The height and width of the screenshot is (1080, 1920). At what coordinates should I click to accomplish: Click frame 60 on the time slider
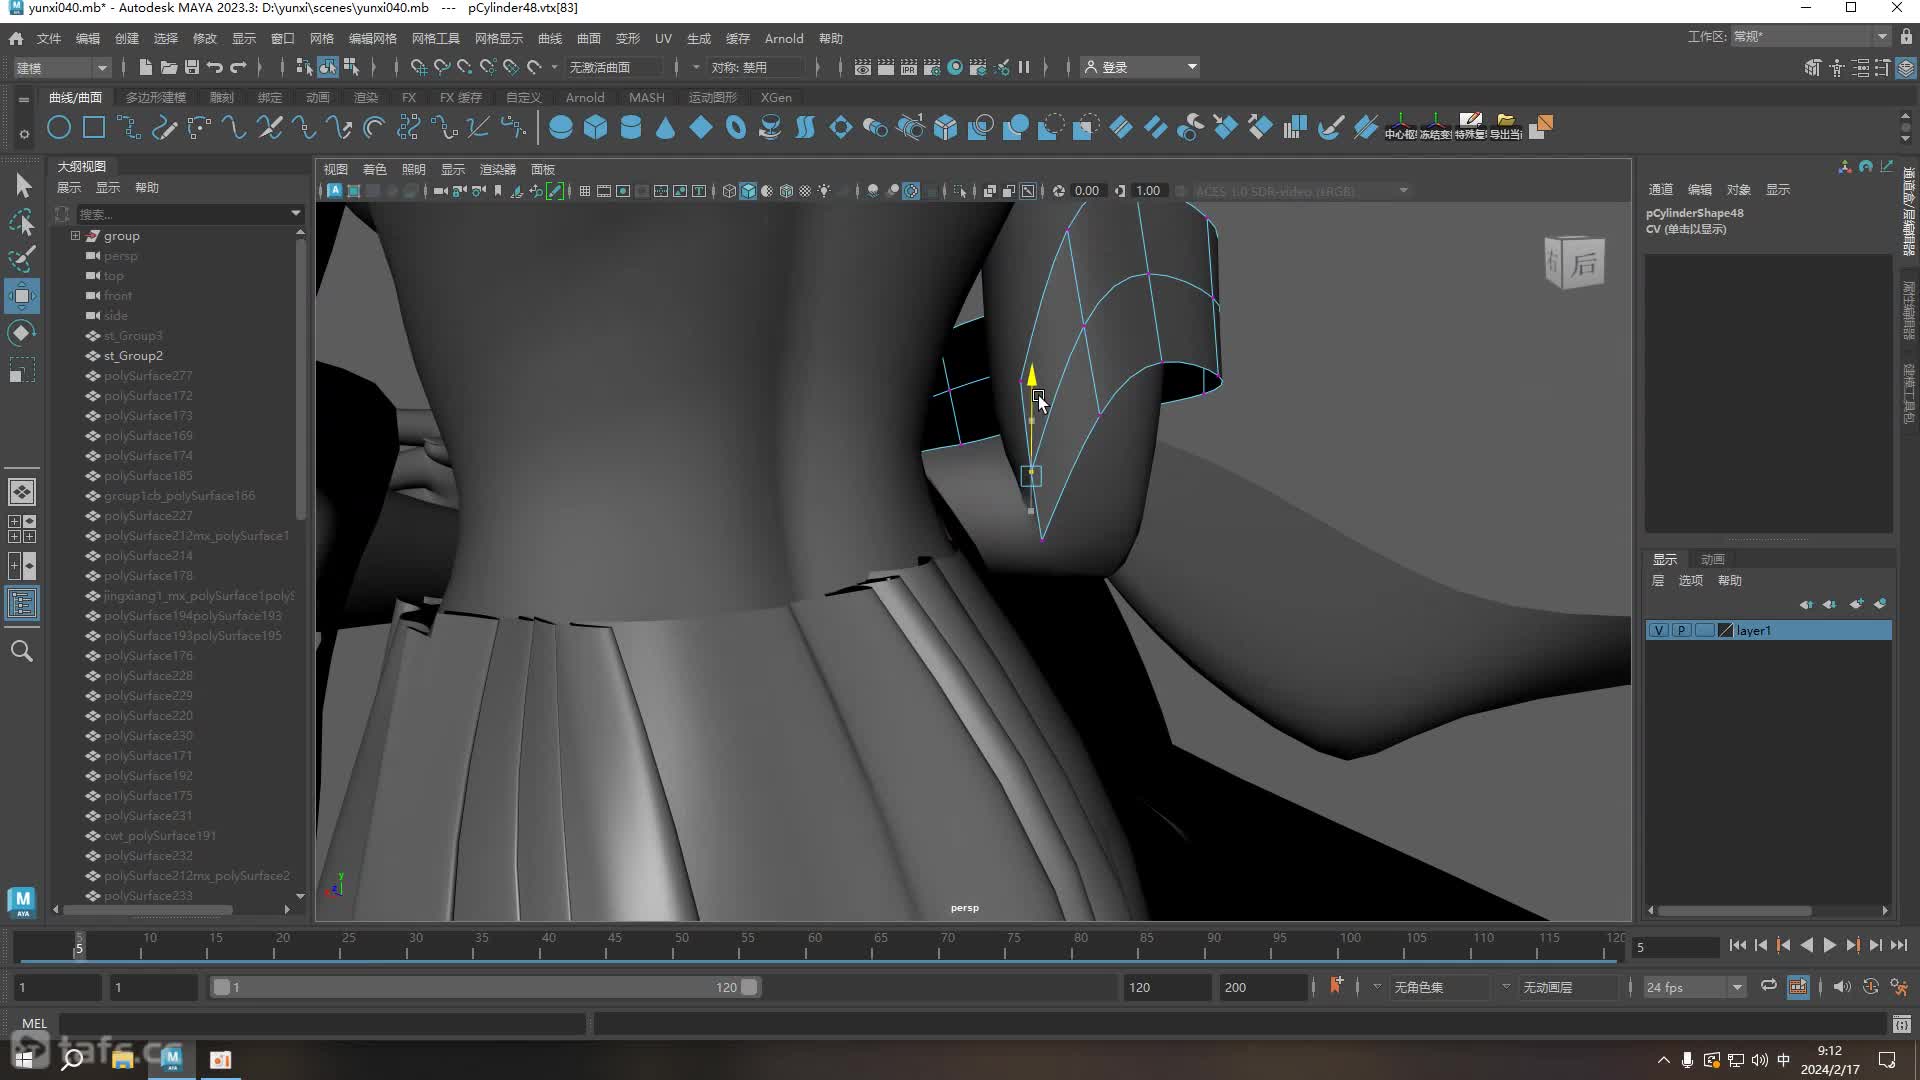[814, 945]
